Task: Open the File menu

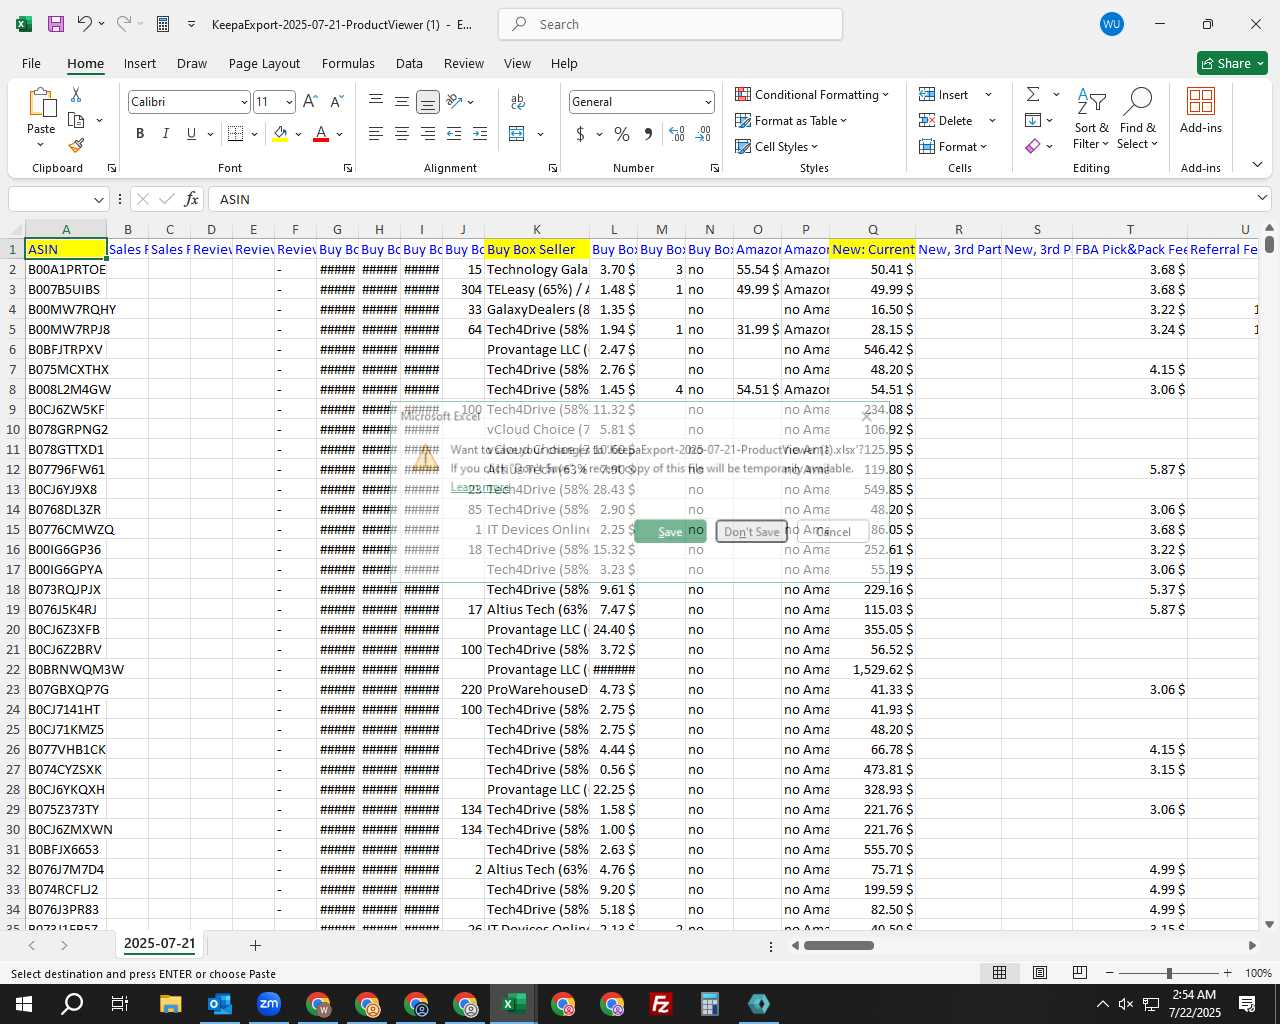Action: [x=31, y=63]
